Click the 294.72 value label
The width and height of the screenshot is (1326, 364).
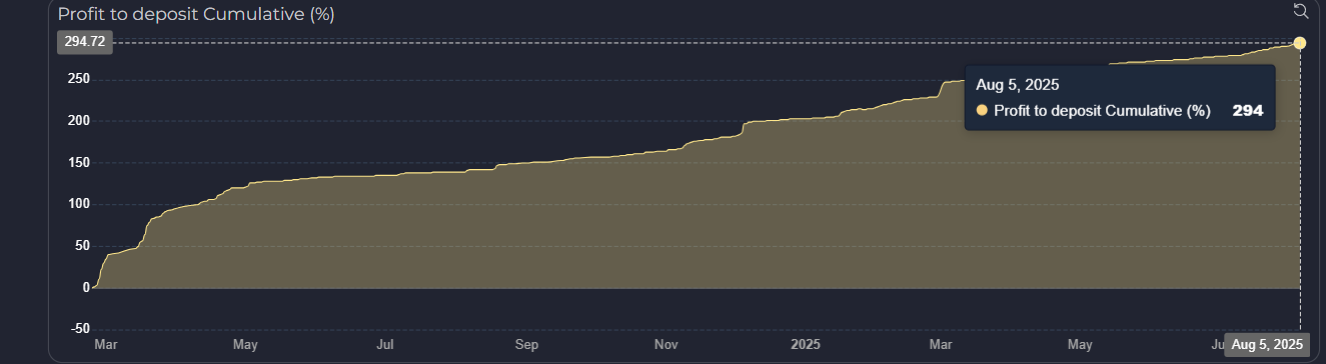[x=85, y=42]
